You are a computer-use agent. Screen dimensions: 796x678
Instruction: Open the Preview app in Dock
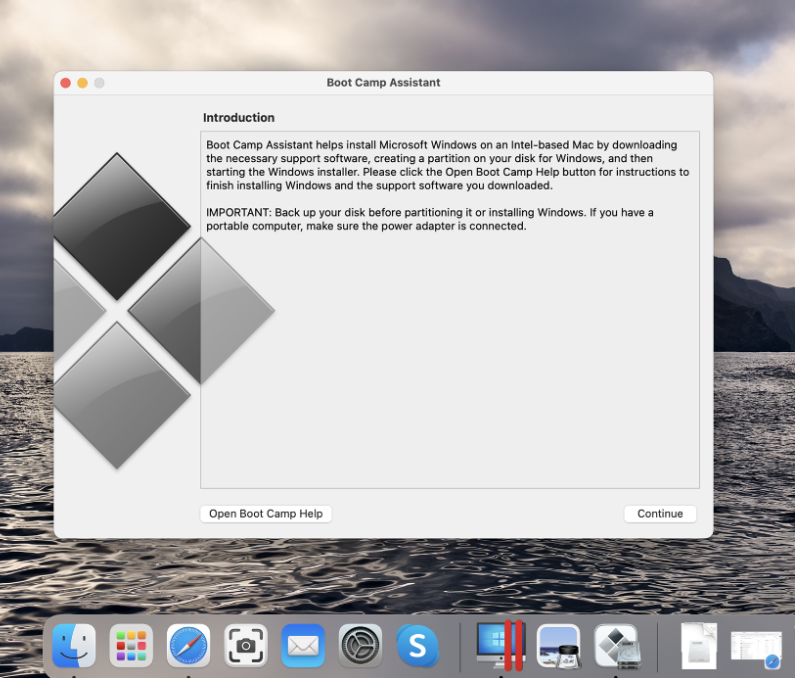pyautogui.click(x=558, y=646)
